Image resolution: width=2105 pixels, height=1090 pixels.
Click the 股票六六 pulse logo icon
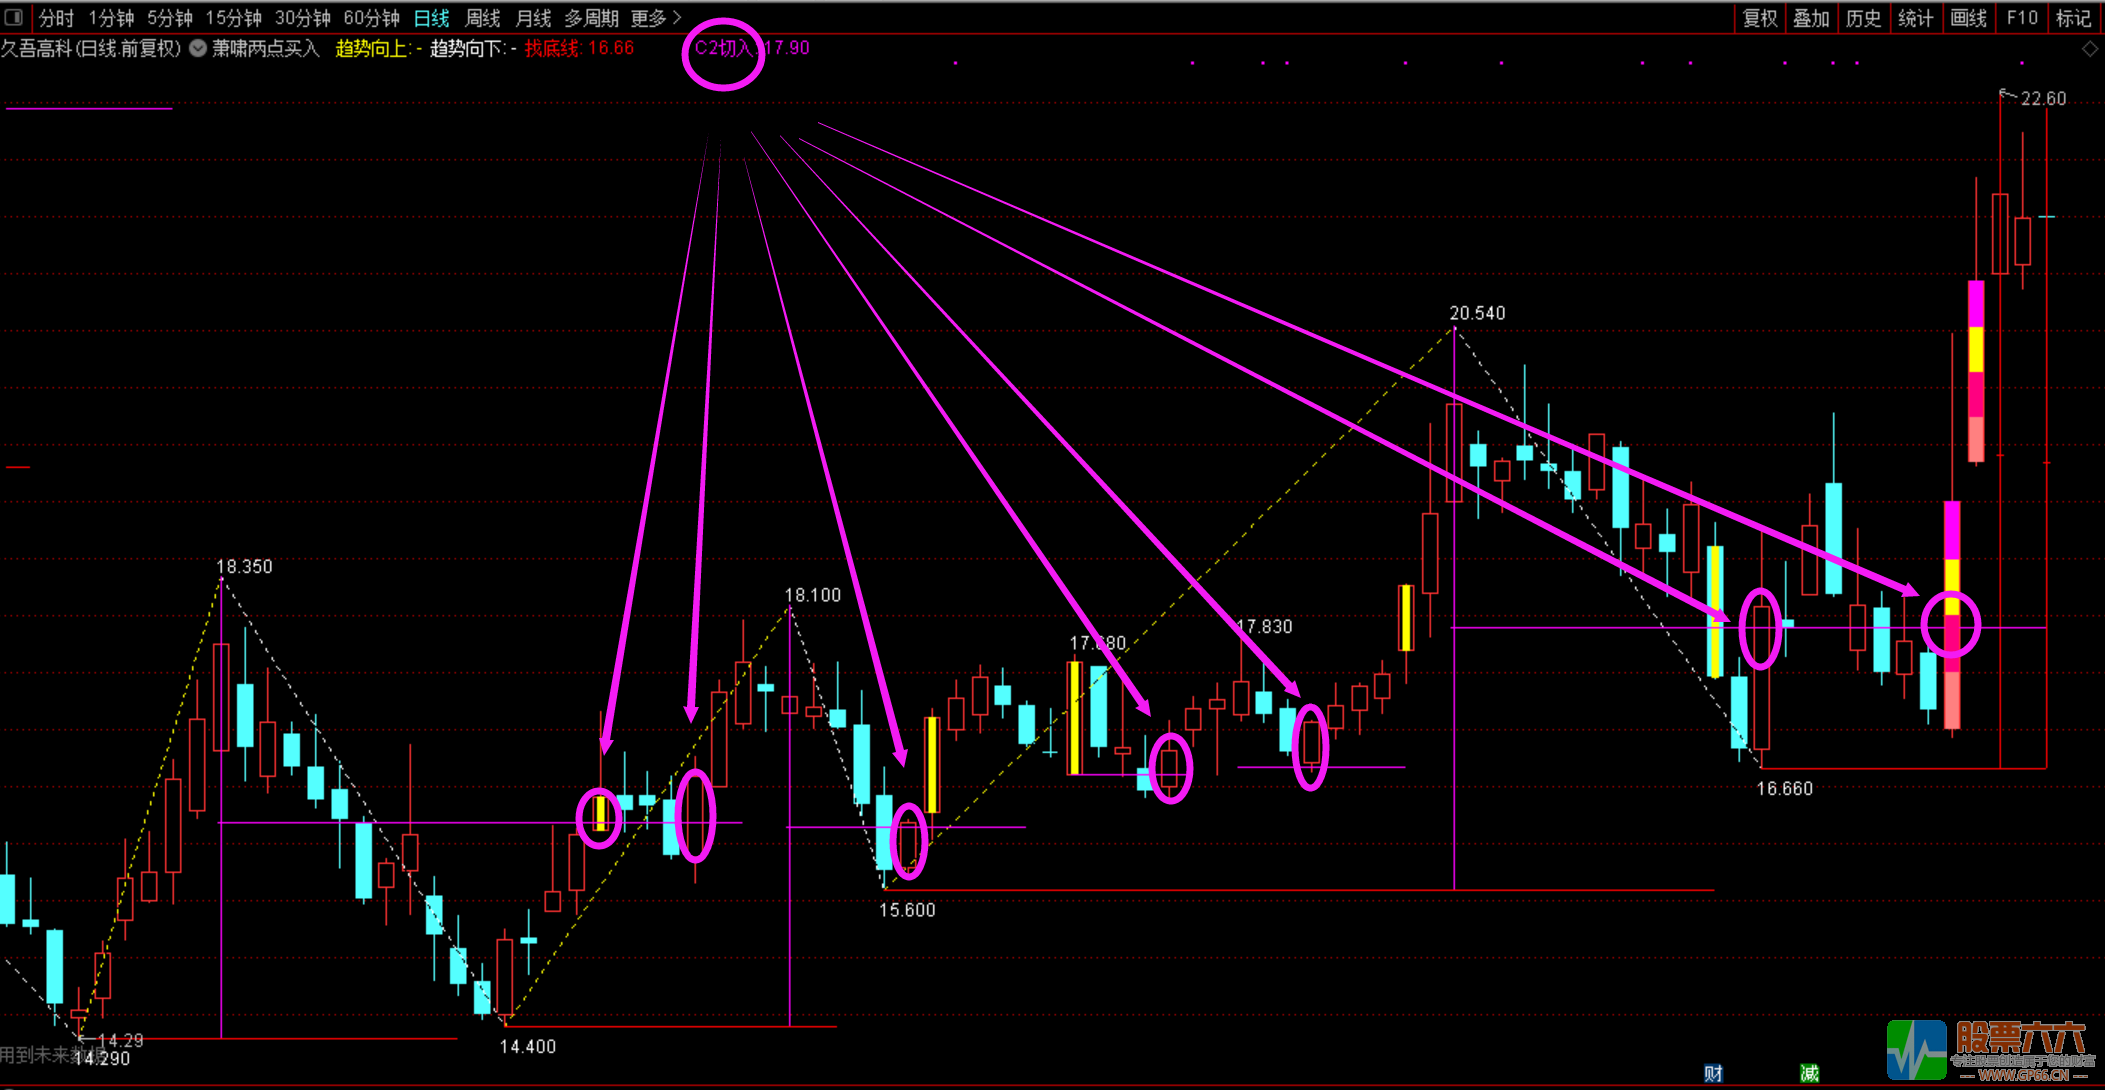(1915, 1050)
